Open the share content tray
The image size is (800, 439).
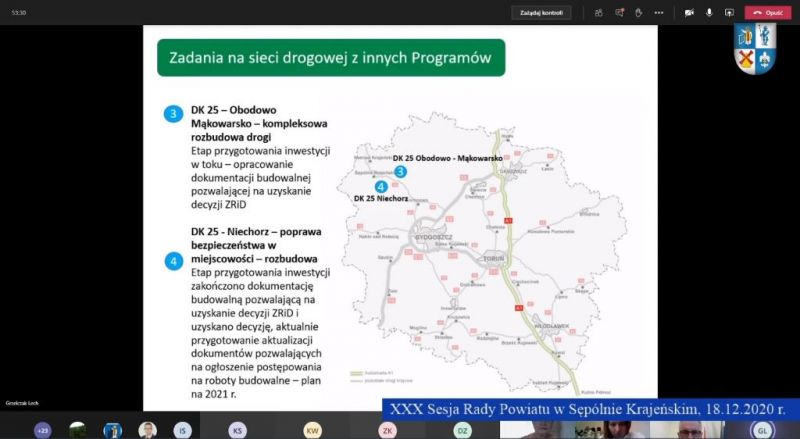pyautogui.click(x=729, y=13)
